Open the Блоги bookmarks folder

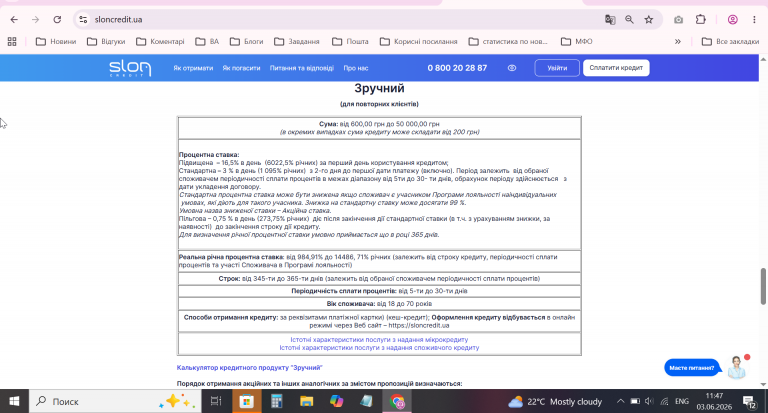[247, 42]
